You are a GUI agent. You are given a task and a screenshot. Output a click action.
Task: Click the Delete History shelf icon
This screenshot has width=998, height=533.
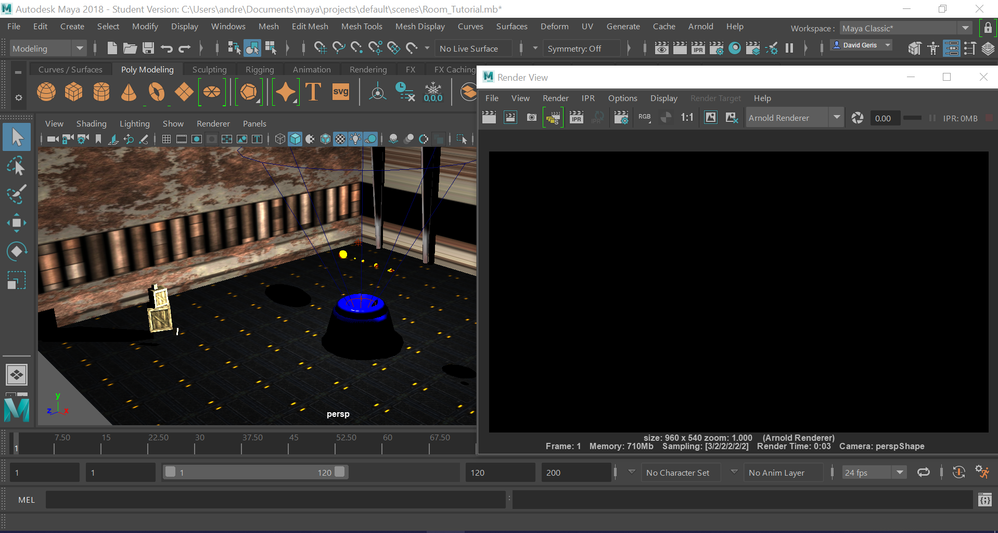coord(405,92)
